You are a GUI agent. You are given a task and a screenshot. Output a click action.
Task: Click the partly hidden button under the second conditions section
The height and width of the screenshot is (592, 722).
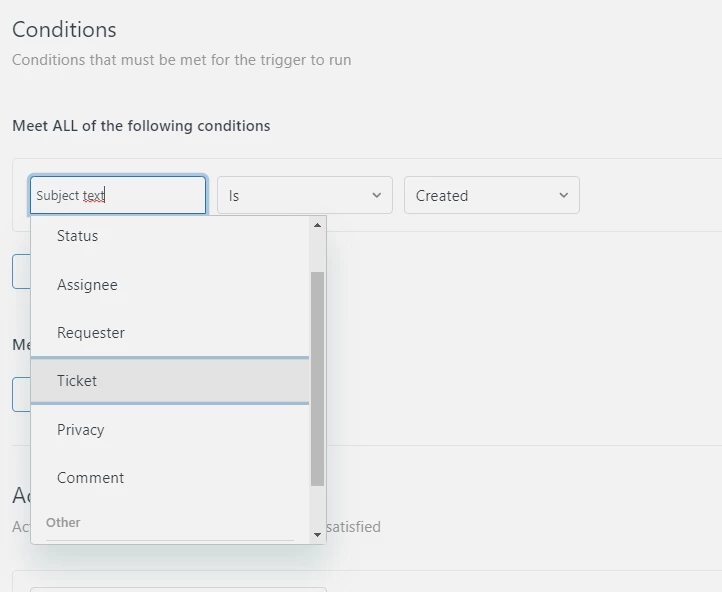pyautogui.click(x=20, y=394)
